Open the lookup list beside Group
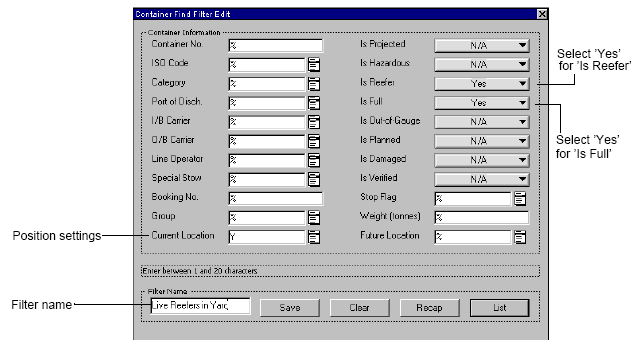Image resolution: width=644 pixels, height=364 pixels. coord(314,217)
